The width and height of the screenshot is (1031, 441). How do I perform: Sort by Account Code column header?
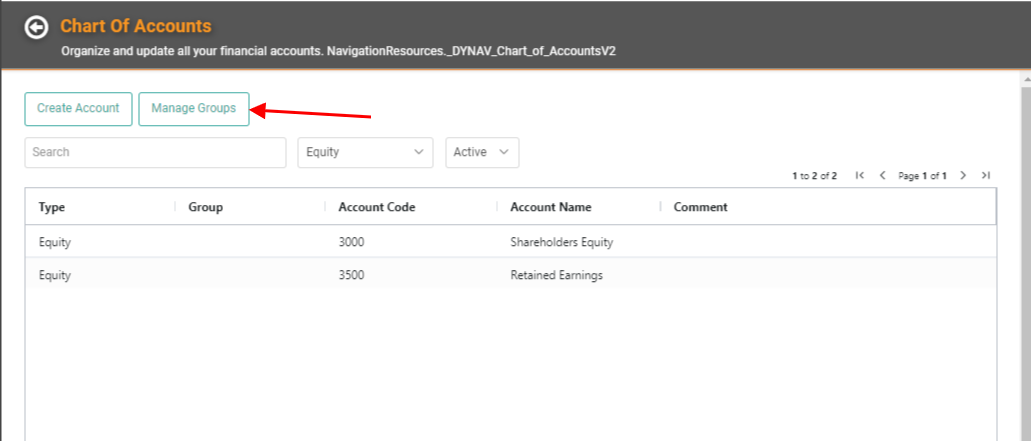click(377, 207)
